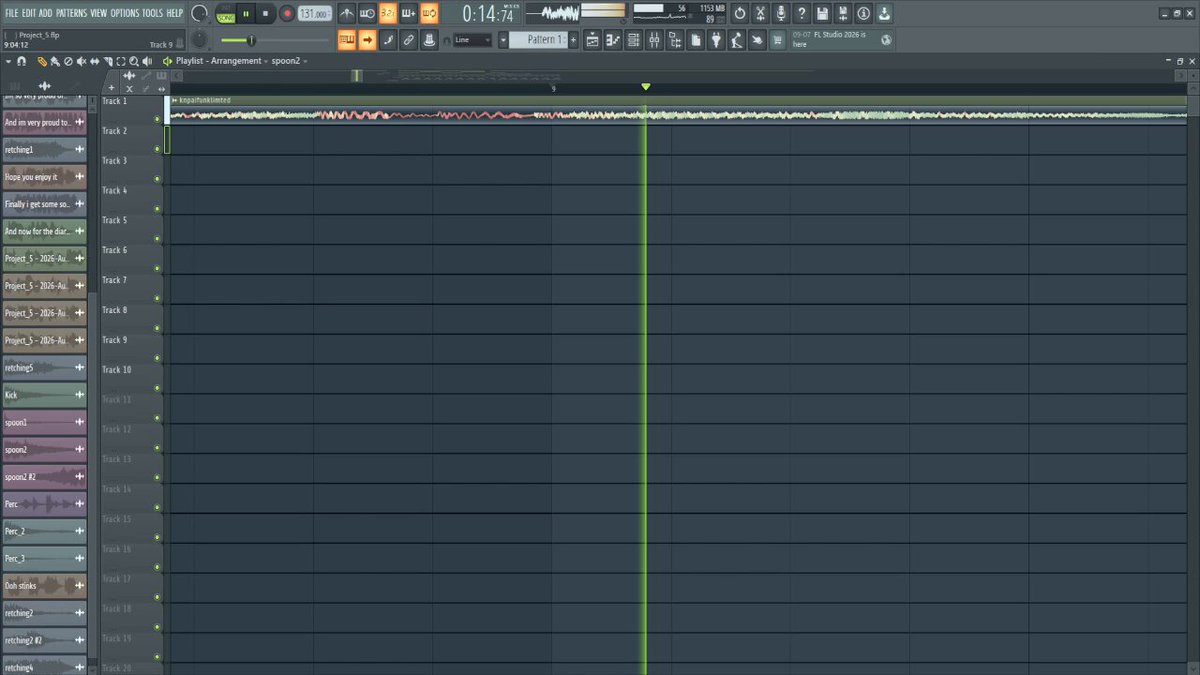Viewport: 1200px width, 675px height.
Task: Open the FILE menu
Action: coord(12,13)
